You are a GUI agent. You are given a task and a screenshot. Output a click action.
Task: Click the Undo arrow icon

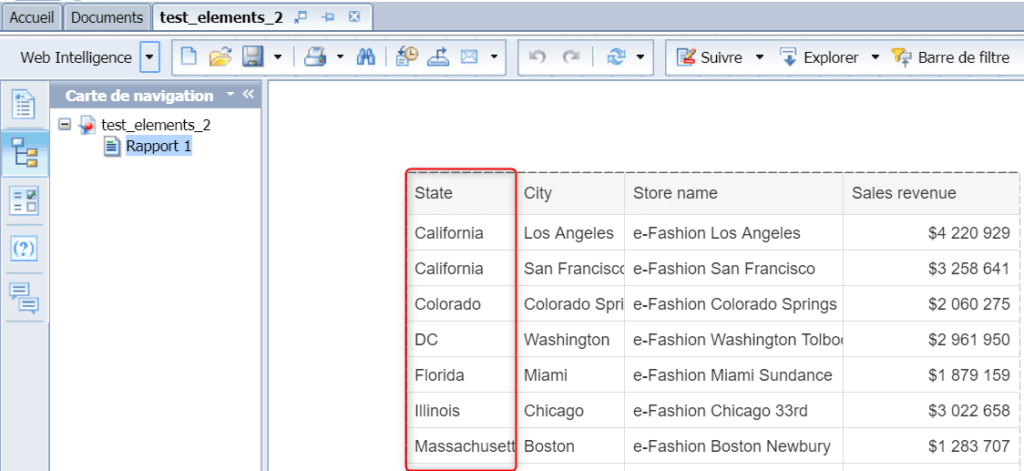pos(538,58)
